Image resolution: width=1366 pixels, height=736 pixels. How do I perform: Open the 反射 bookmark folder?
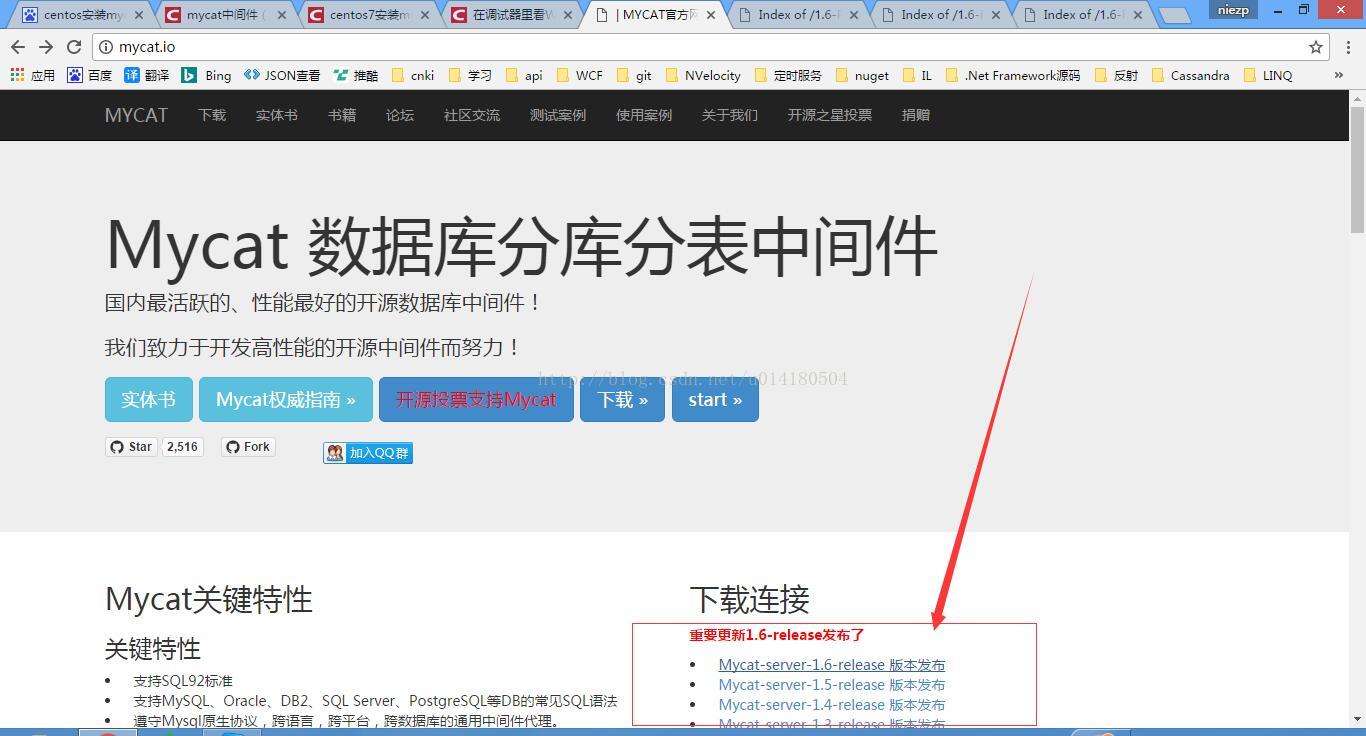click(x=1117, y=75)
